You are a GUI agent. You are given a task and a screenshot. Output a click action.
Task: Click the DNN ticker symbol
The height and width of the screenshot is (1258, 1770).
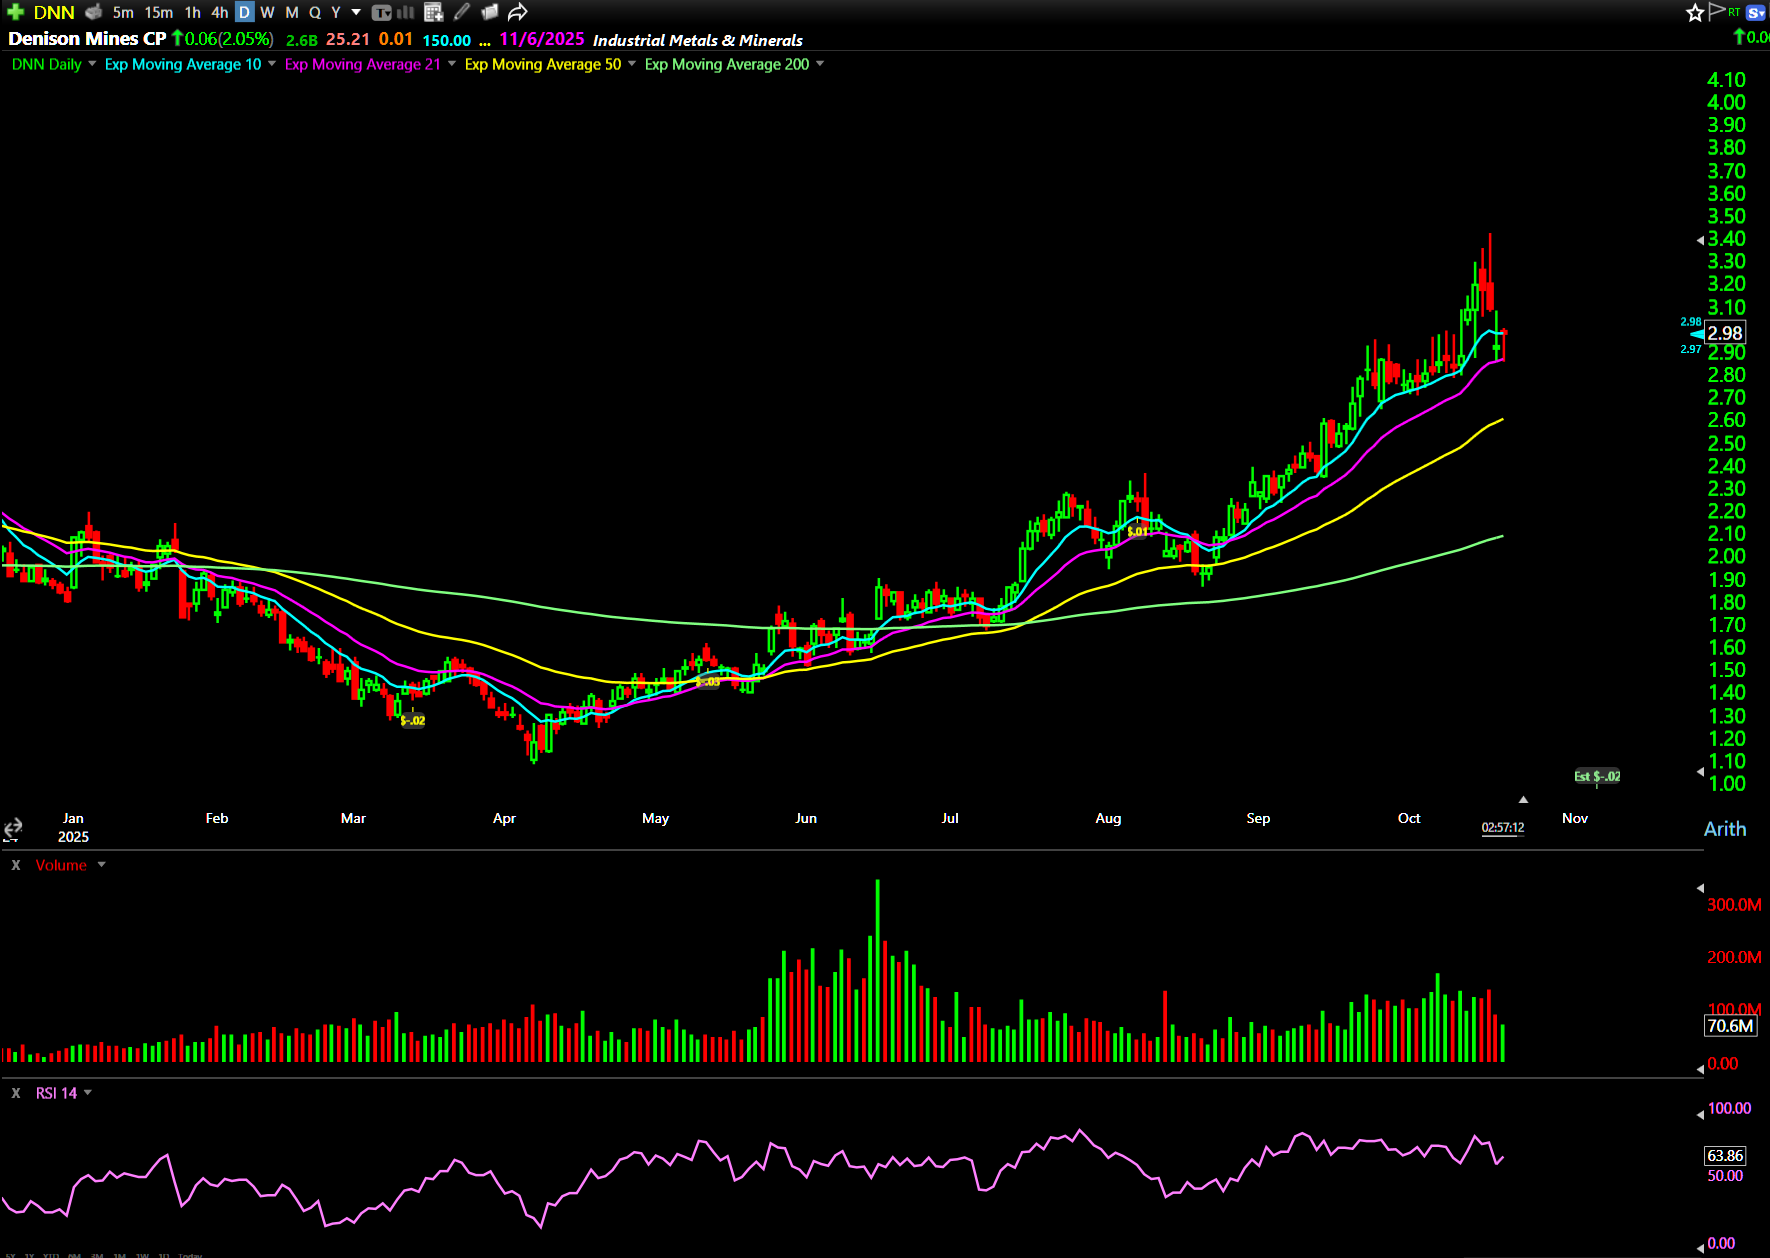54,12
